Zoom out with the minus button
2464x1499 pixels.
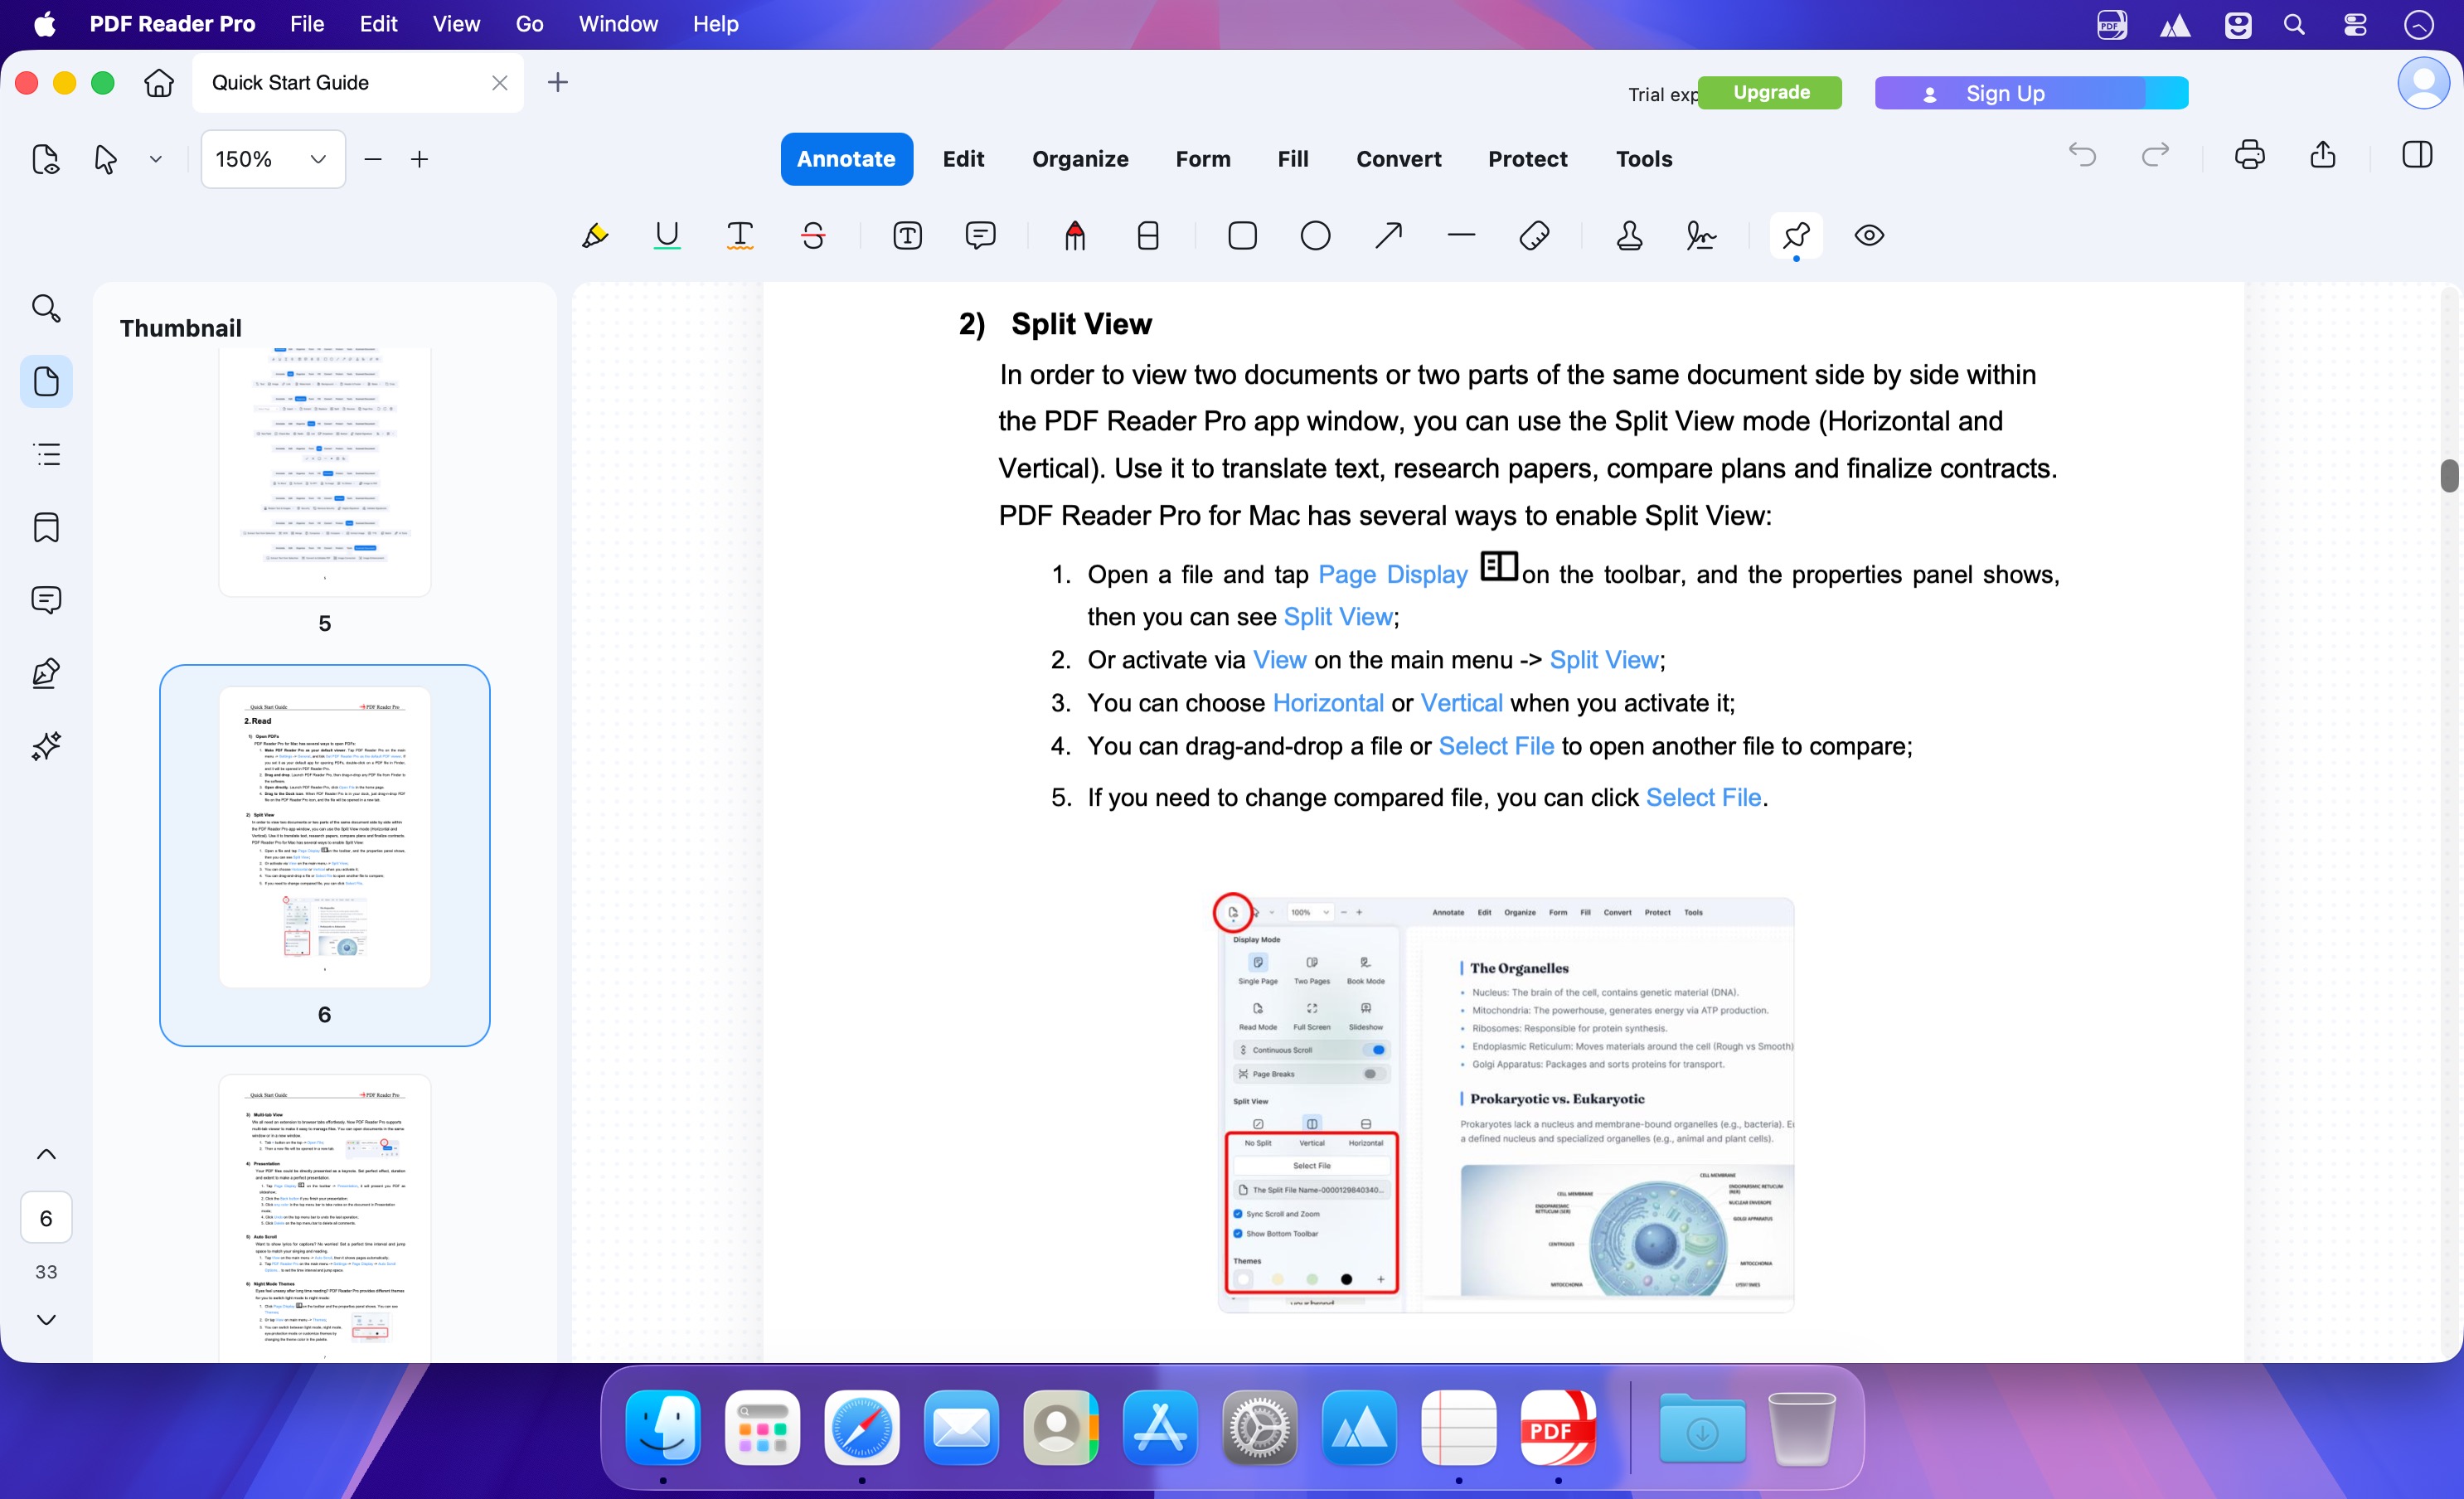373,159
